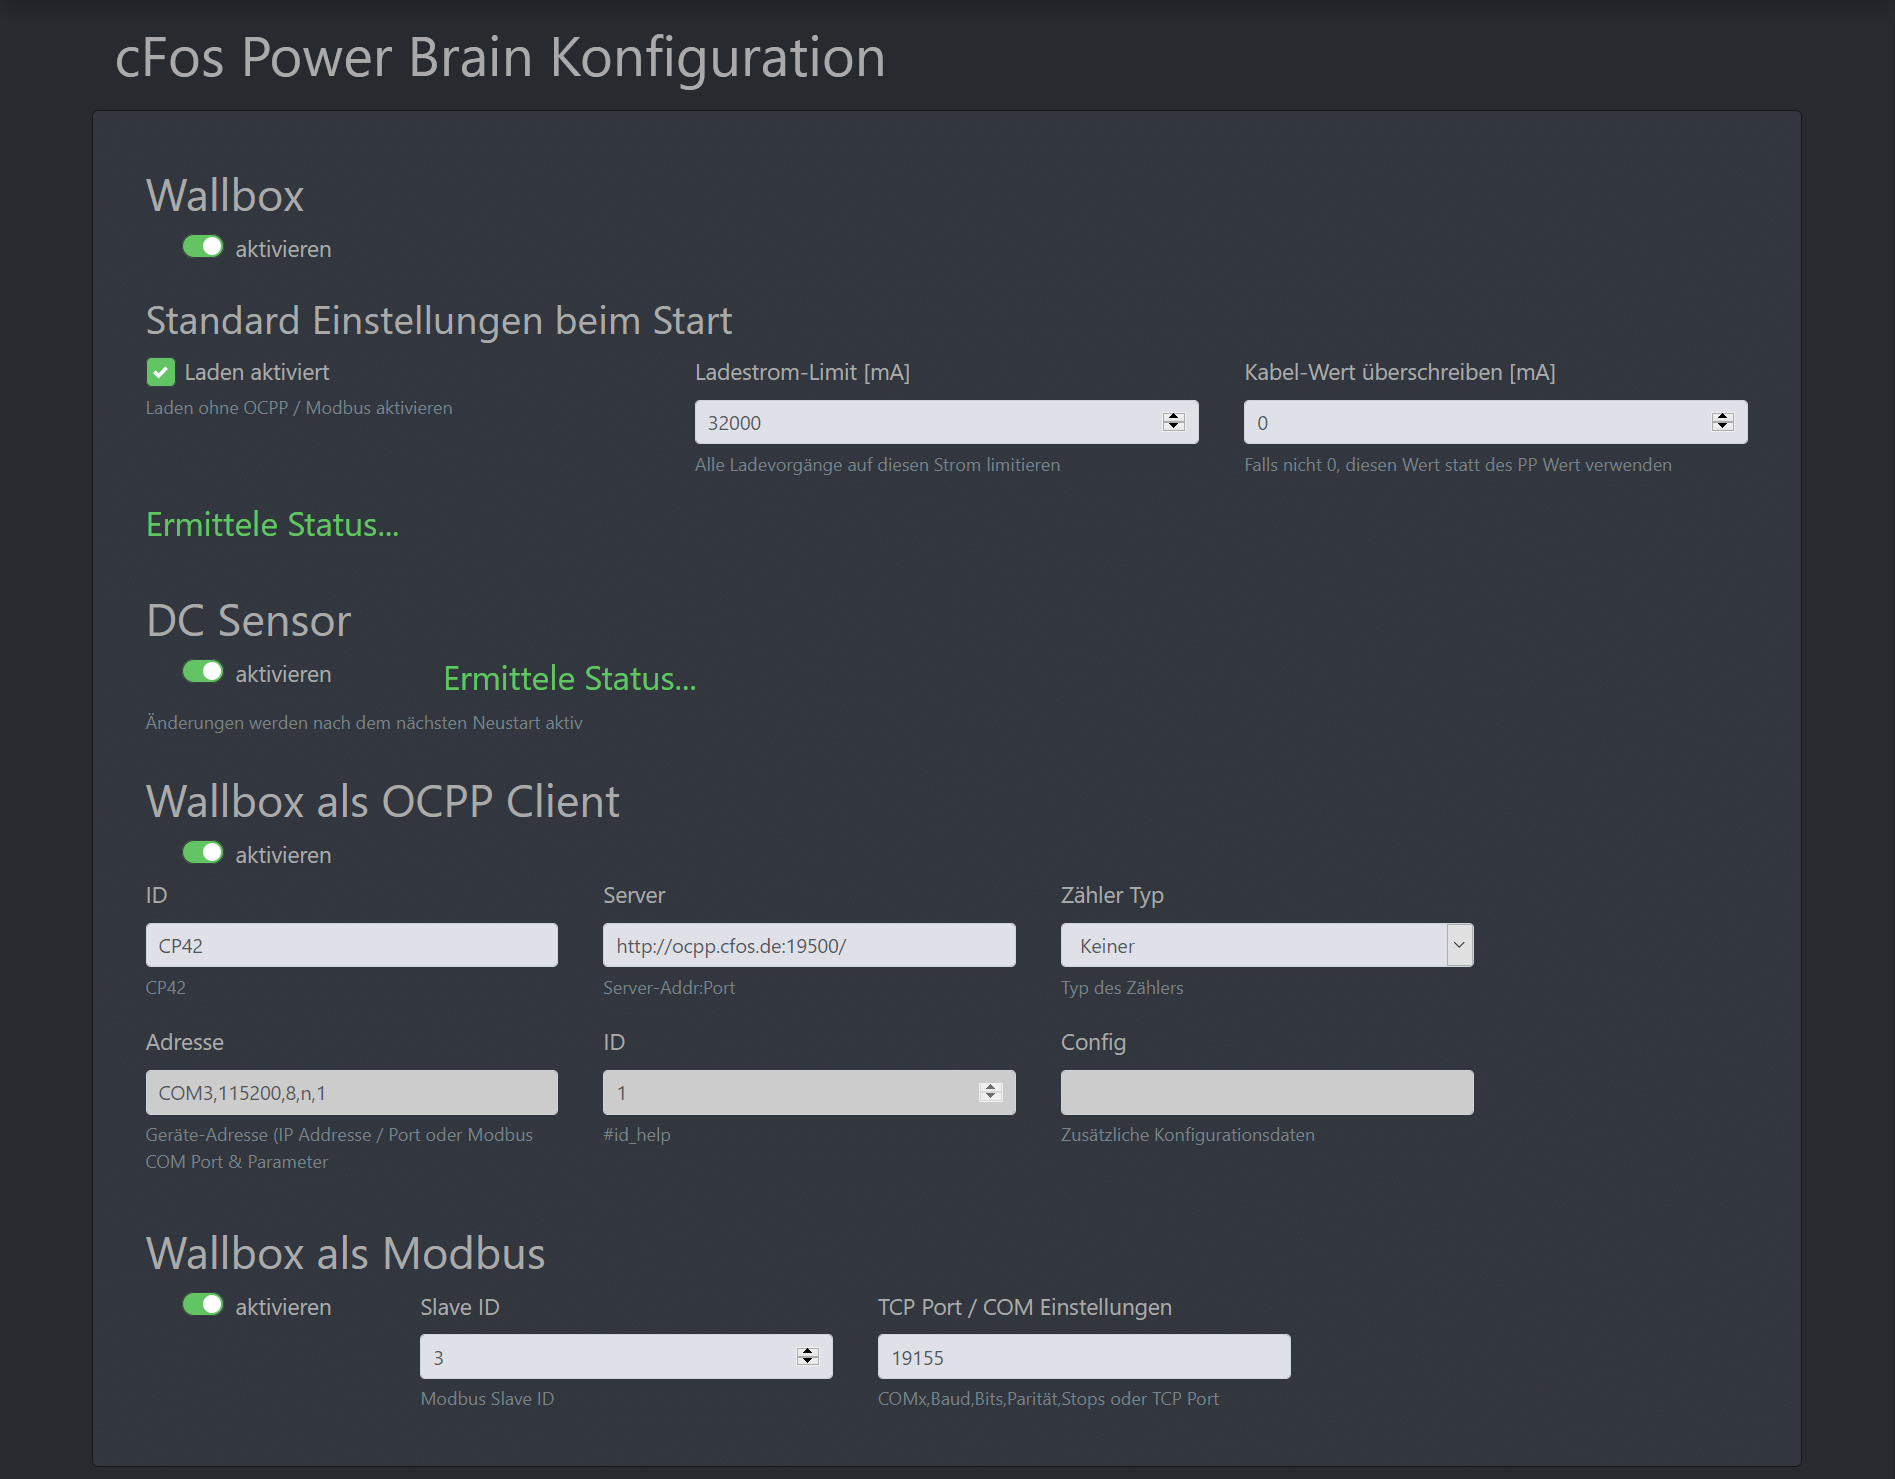Click the 'Laden ohne OCPP / Modbus aktivieren' hint

tap(299, 408)
